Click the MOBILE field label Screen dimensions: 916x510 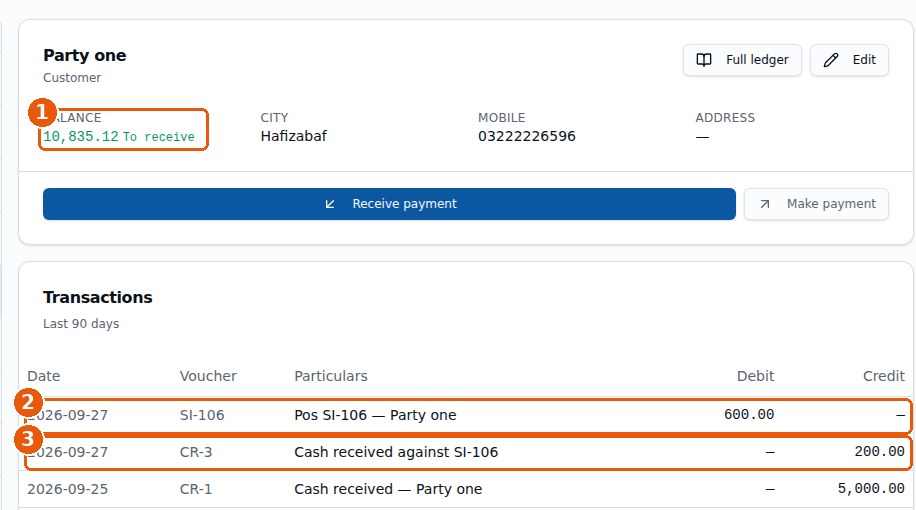click(x=501, y=118)
